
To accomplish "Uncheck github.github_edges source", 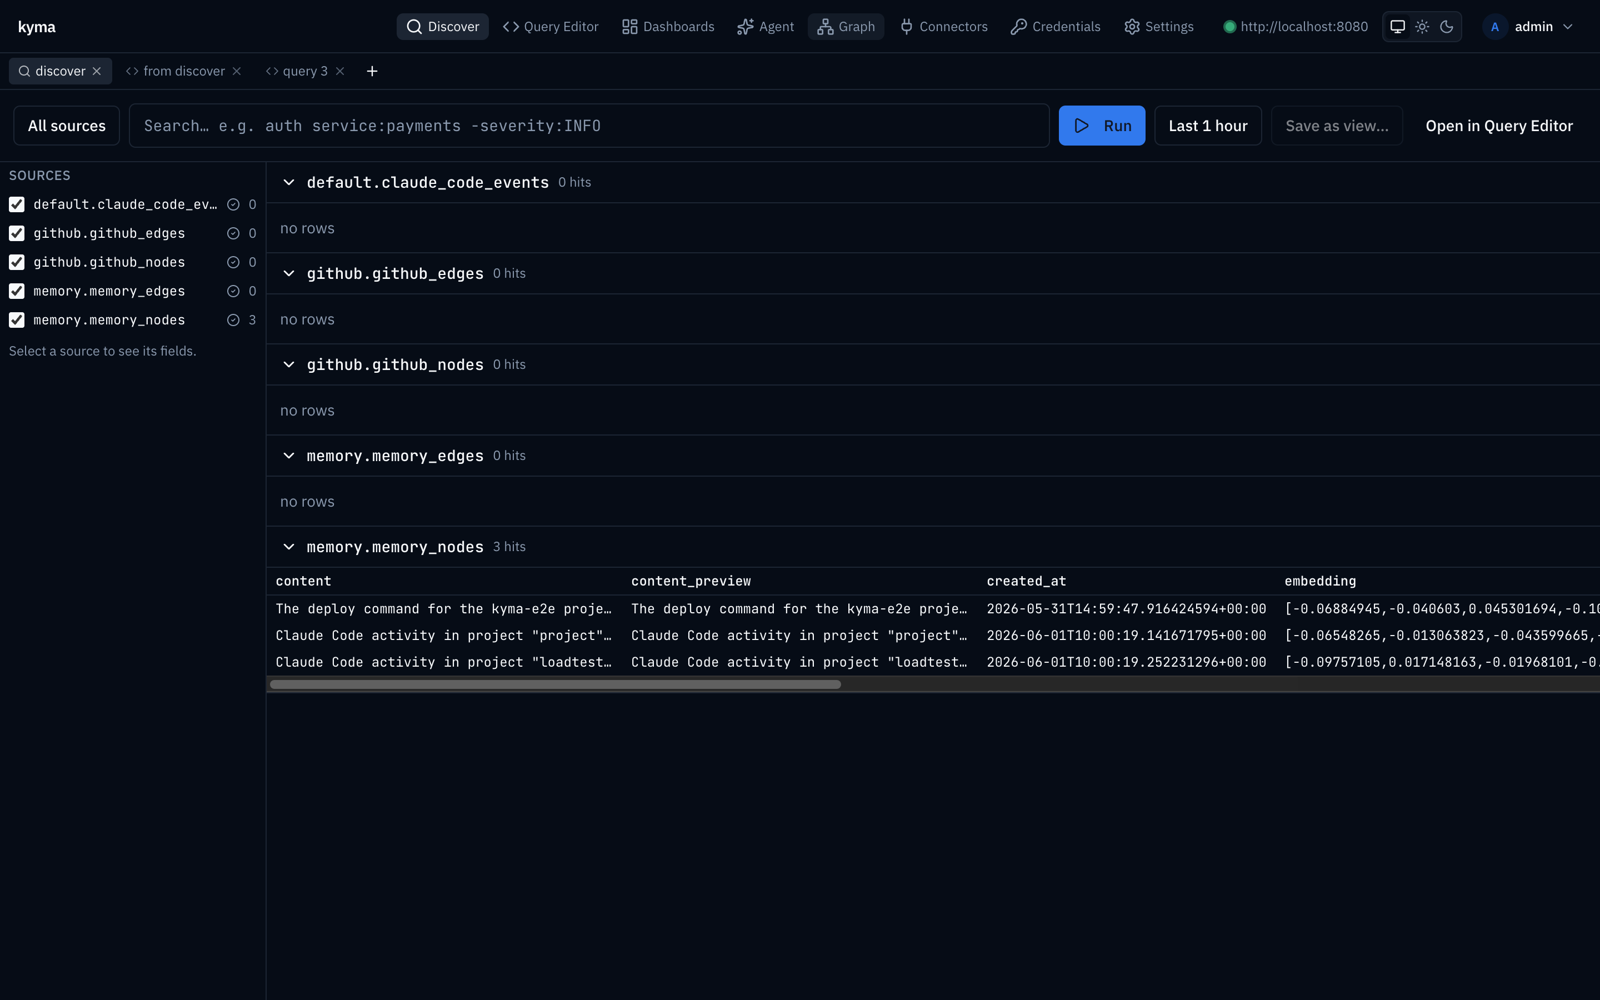I will (17, 233).
